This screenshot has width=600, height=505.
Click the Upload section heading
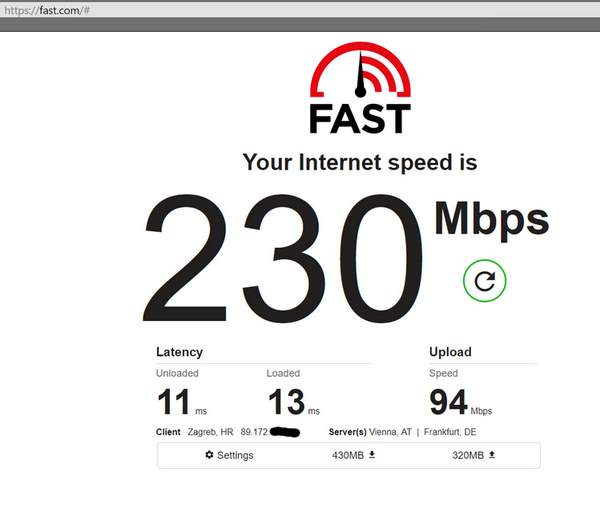(x=450, y=352)
